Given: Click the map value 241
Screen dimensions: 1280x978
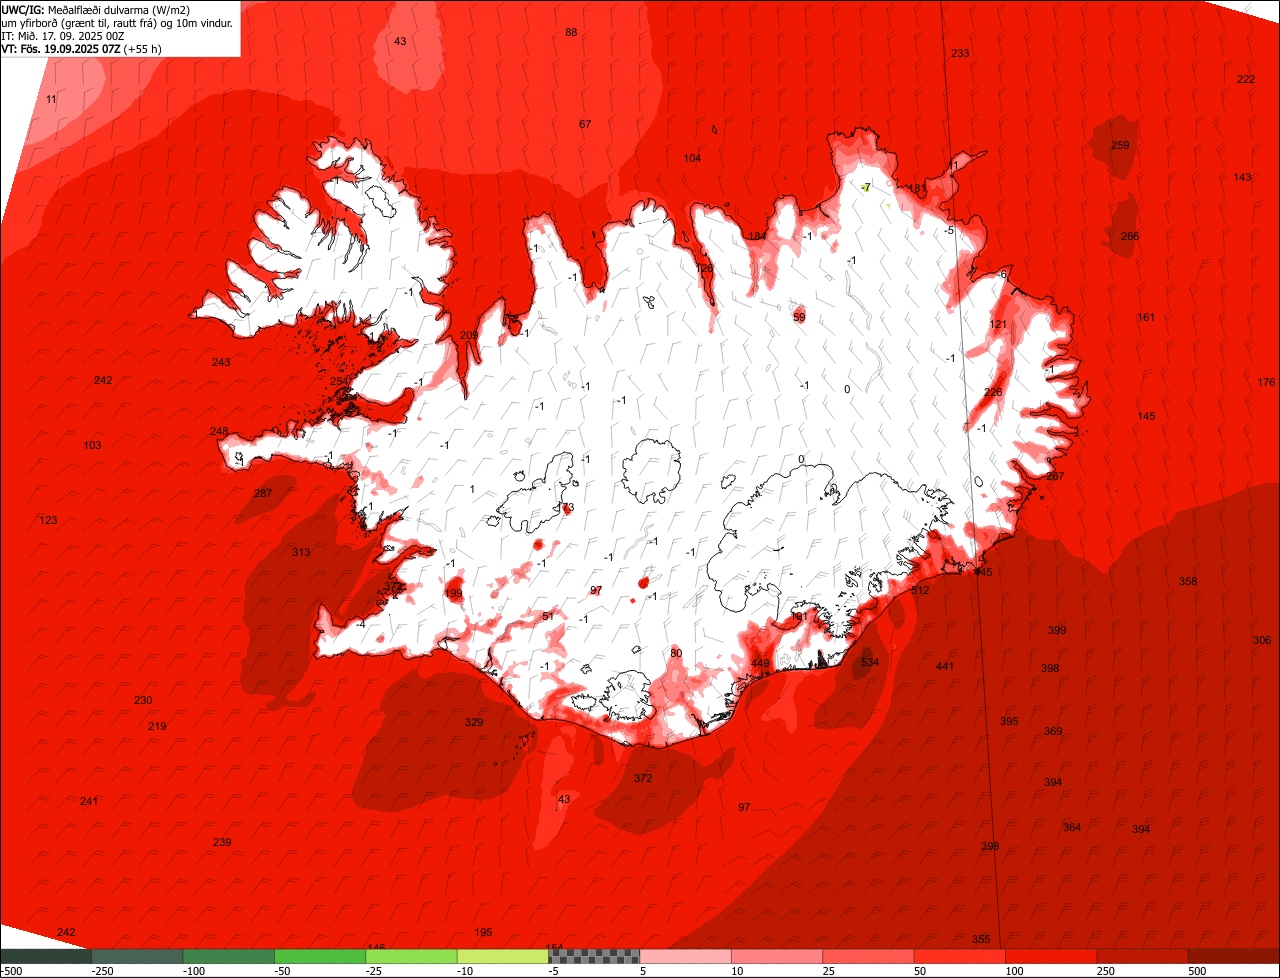Looking at the screenshot, I should coord(89,801).
